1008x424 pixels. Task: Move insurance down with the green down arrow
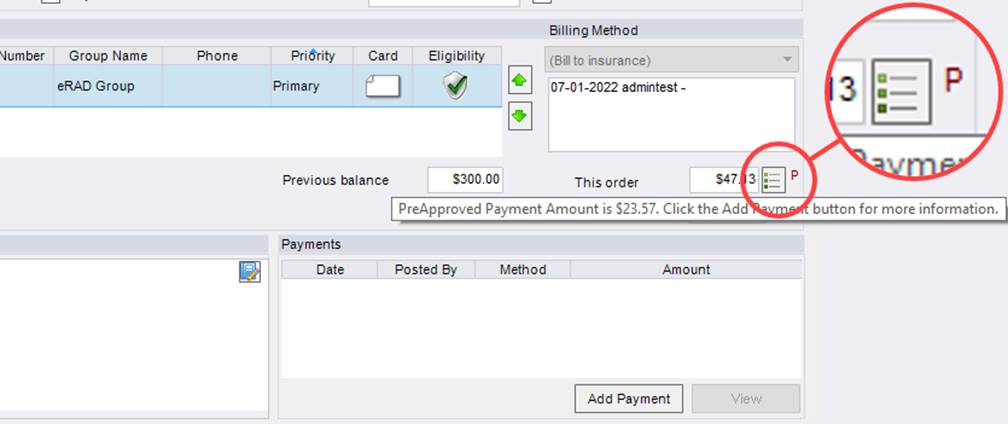click(520, 116)
